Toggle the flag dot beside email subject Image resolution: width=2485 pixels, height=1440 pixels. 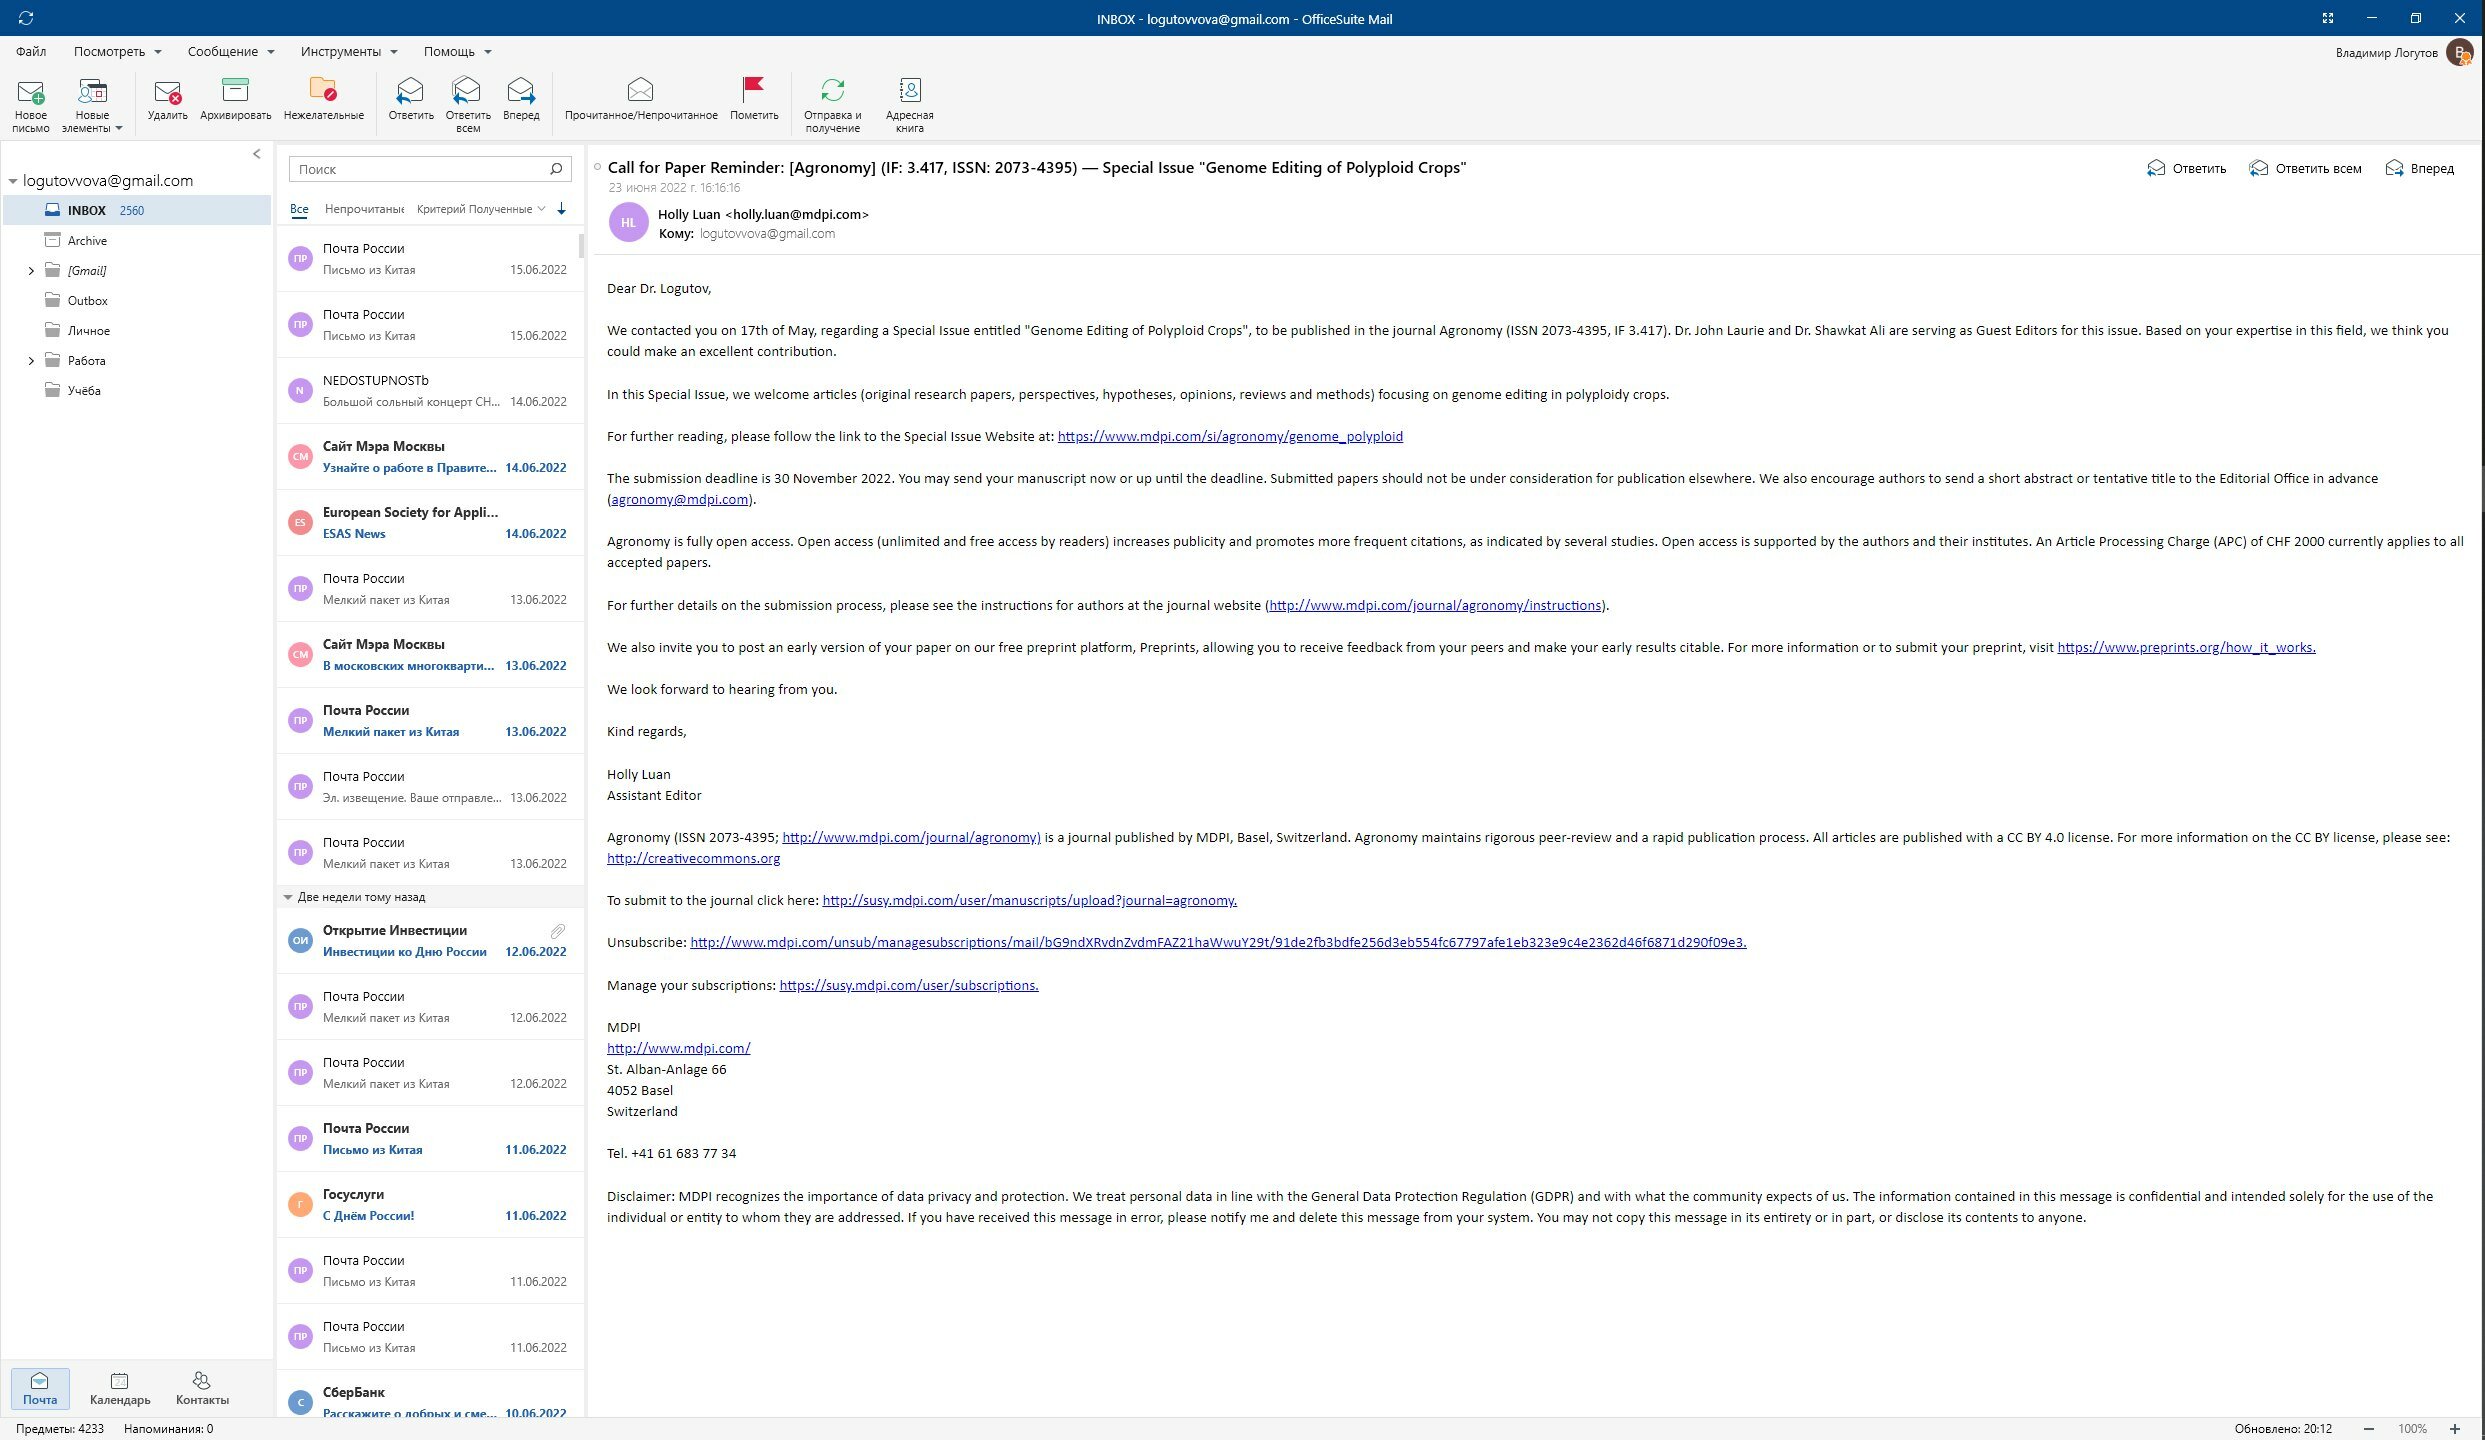597,168
